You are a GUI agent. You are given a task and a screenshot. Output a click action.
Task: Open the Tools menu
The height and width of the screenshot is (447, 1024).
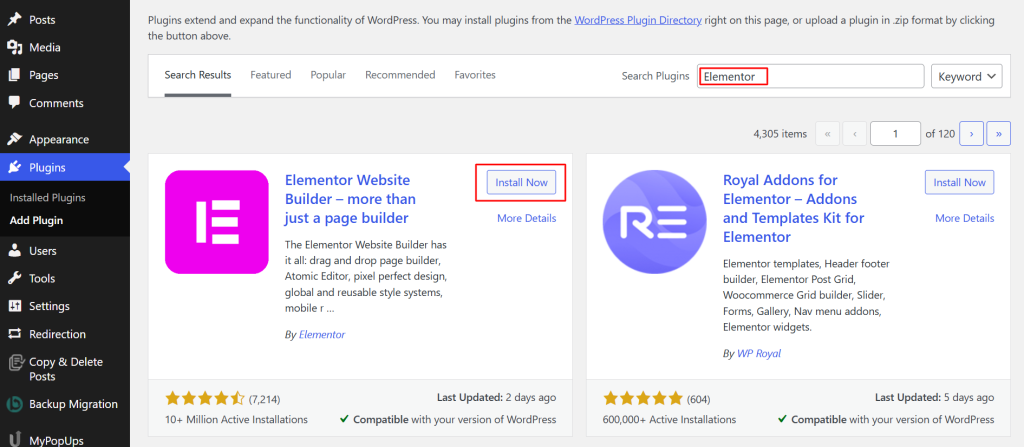click(65, 278)
